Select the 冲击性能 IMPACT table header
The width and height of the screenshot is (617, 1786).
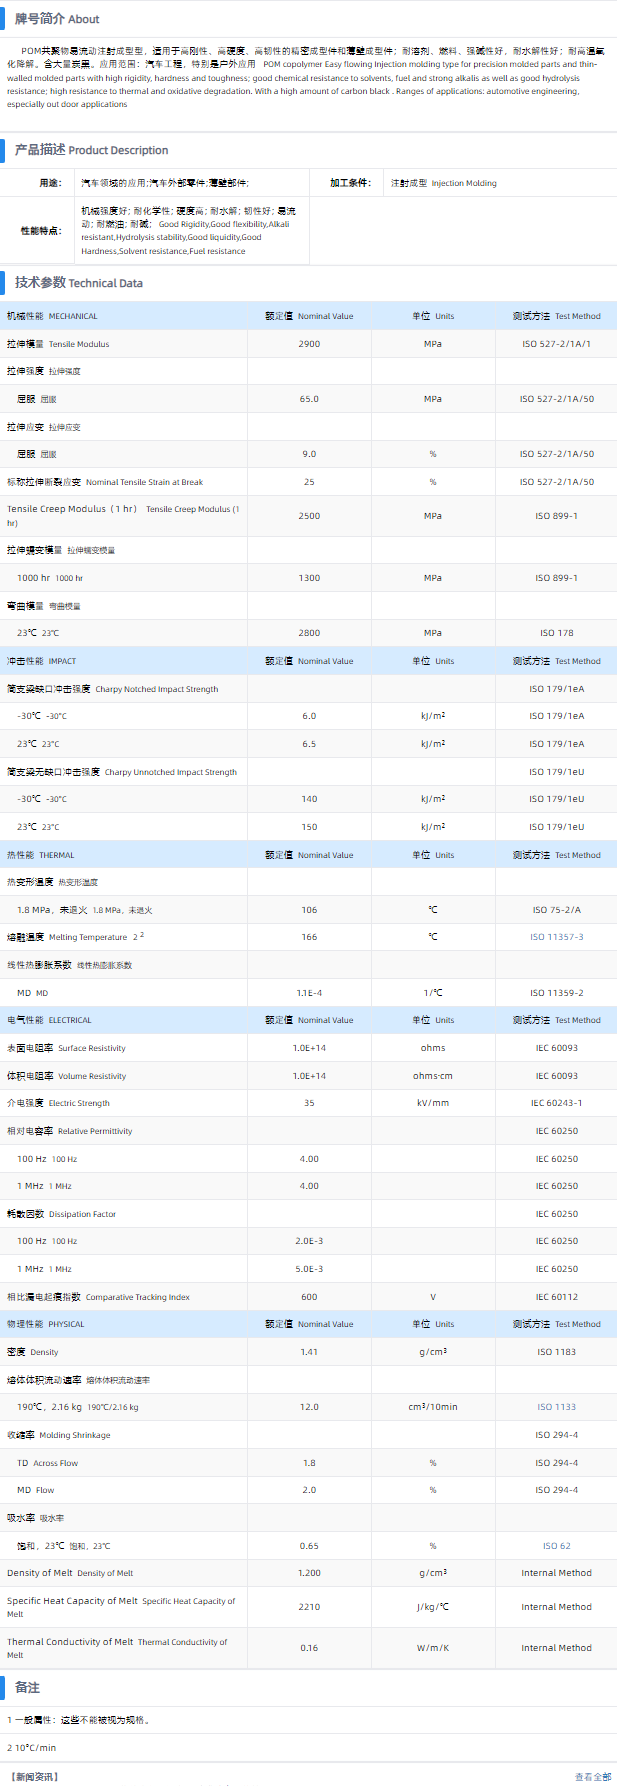(x=41, y=661)
